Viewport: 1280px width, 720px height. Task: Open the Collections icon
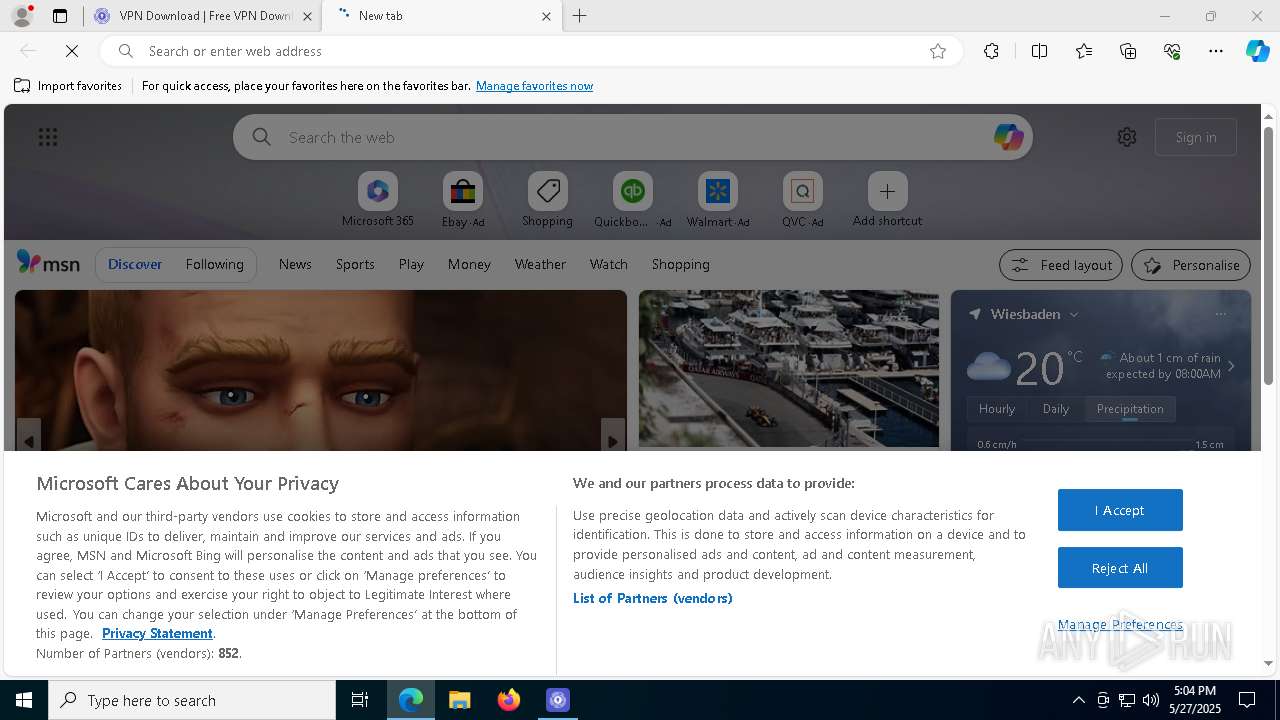click(1128, 51)
